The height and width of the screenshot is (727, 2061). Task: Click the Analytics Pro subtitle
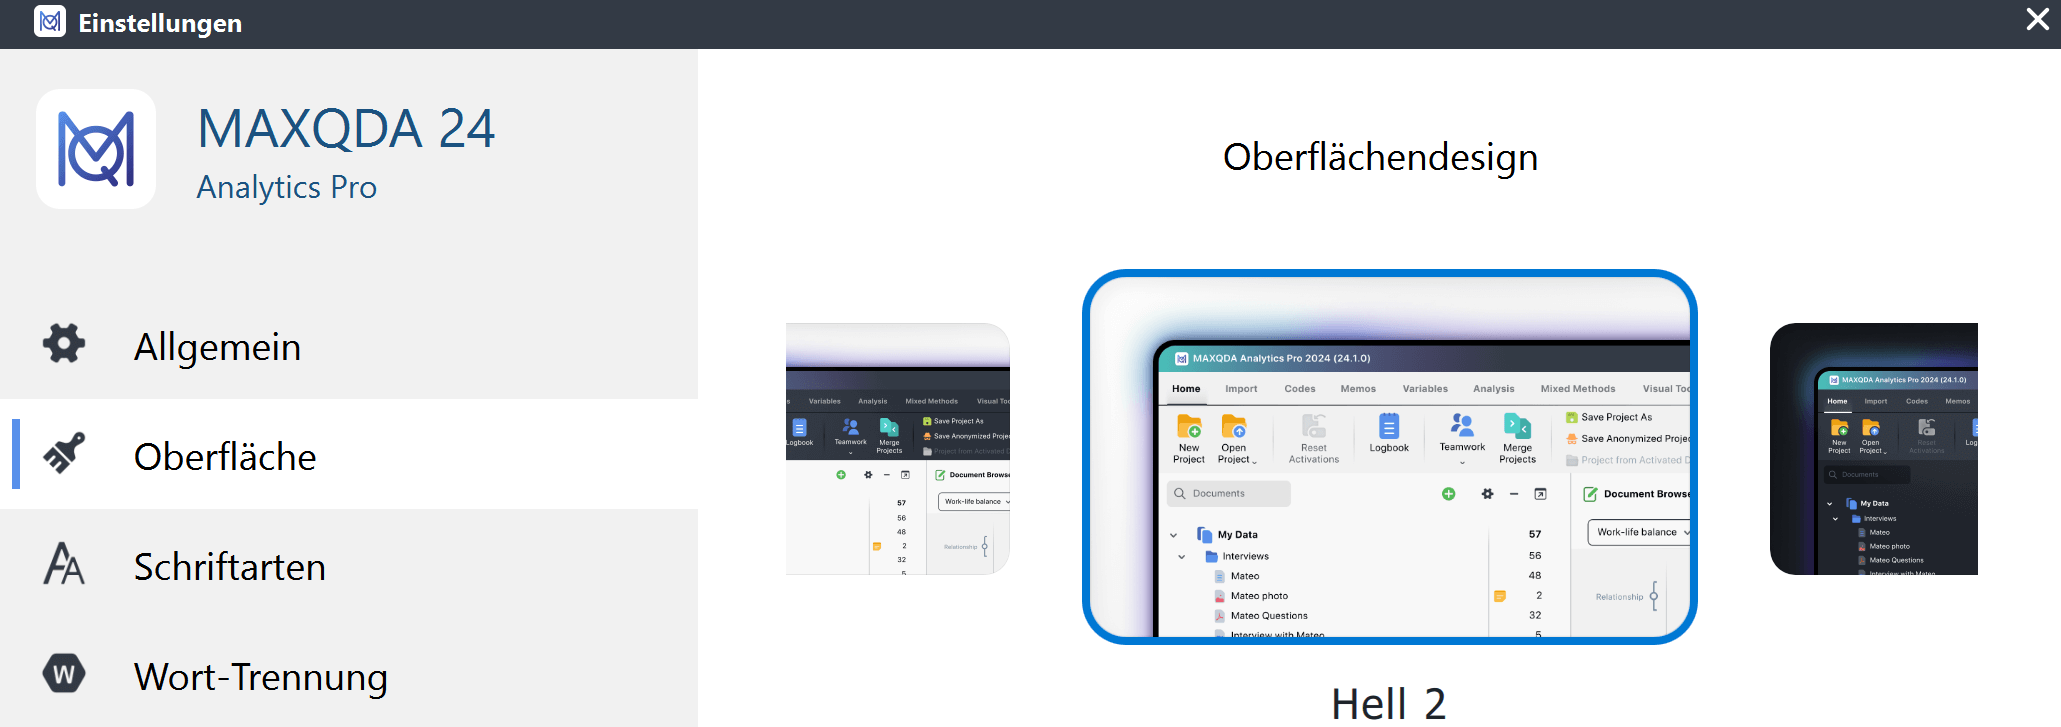(287, 187)
